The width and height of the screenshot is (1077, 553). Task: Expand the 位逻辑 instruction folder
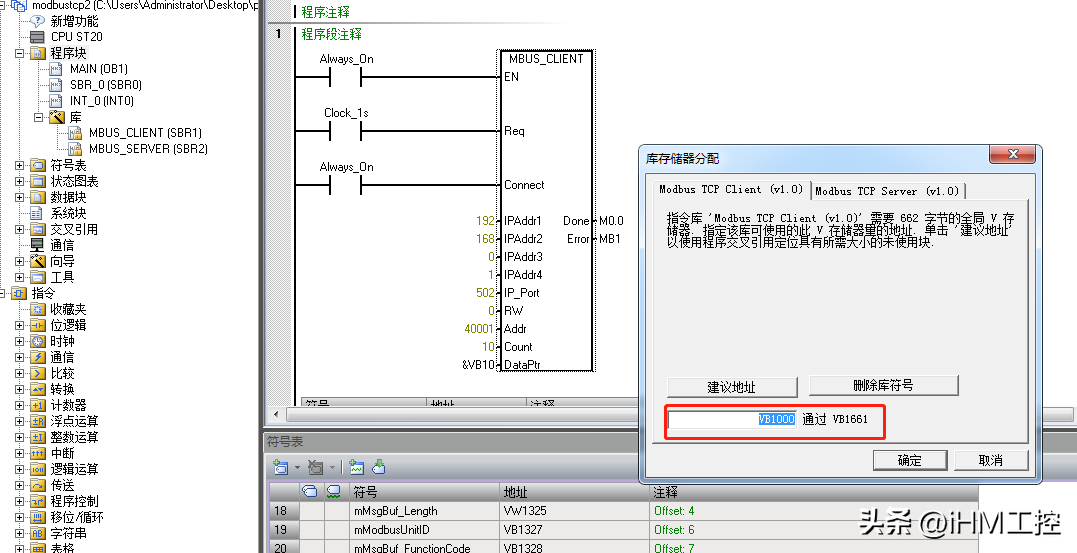click(x=20, y=325)
